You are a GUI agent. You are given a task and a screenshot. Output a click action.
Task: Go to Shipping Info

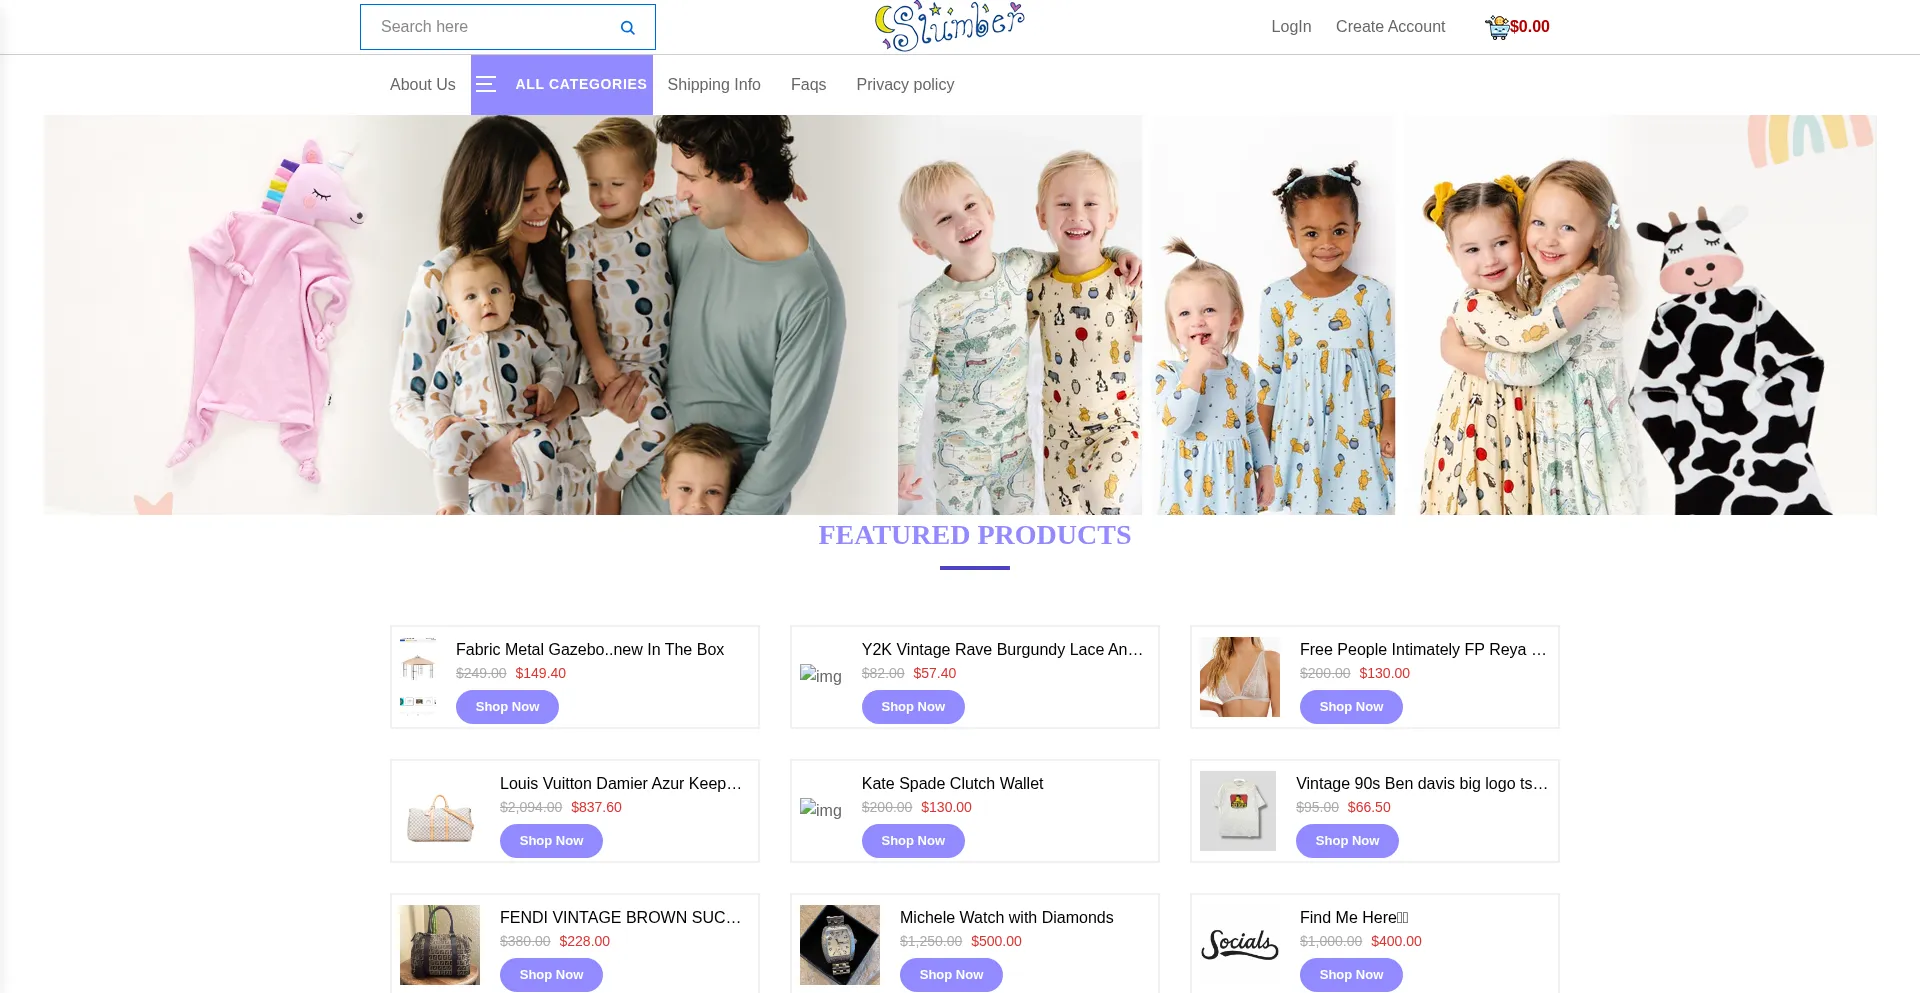[x=714, y=85]
